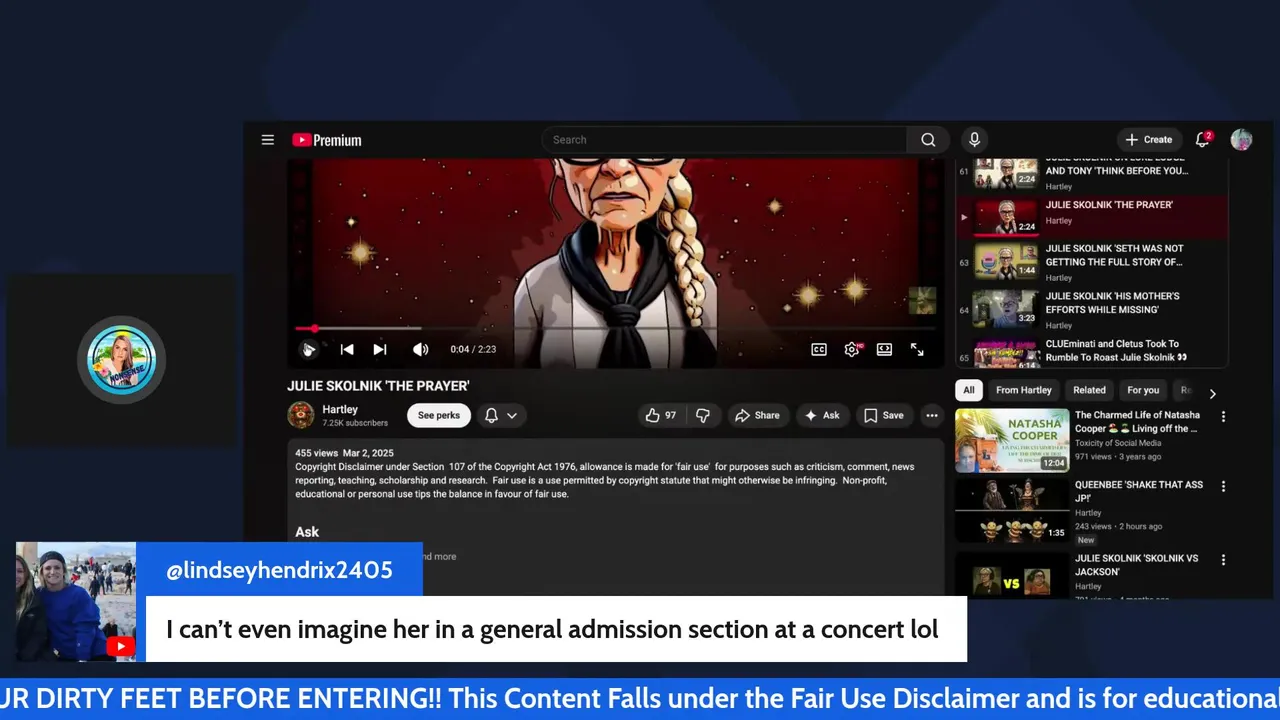1280x720 pixels.
Task: Show more filter chips with right chevron
Action: point(1212,393)
